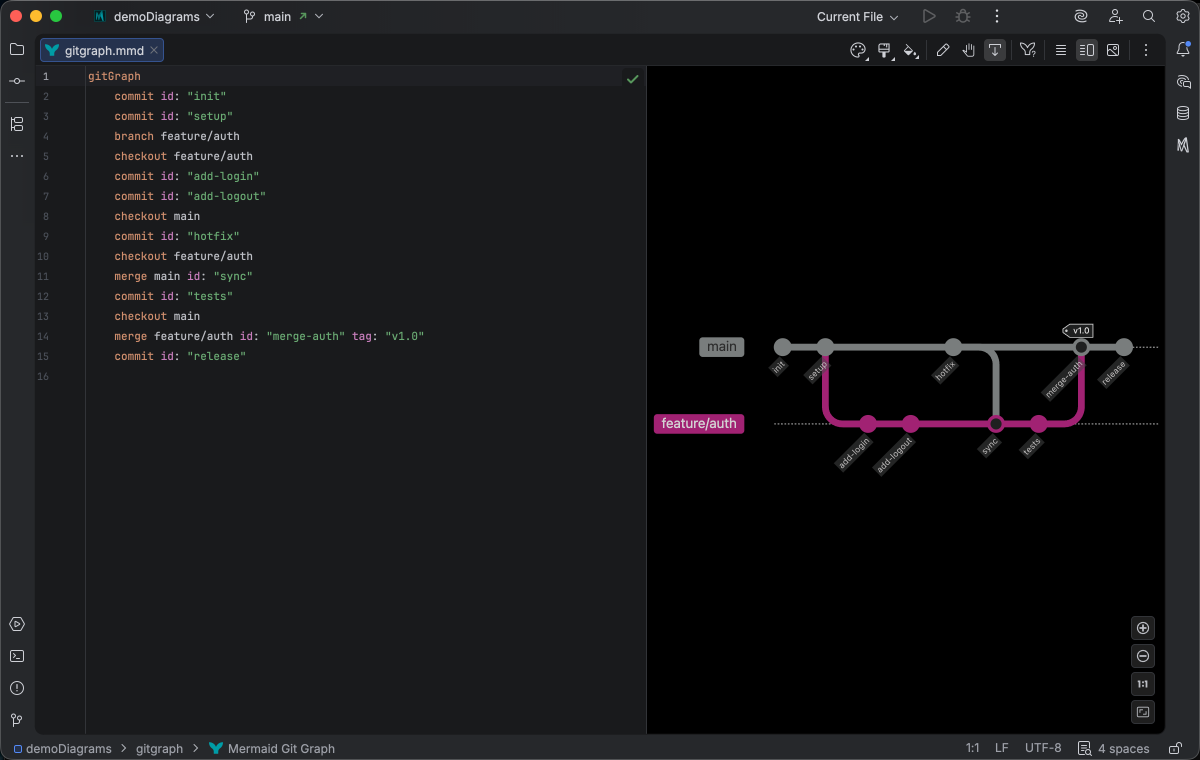The height and width of the screenshot is (760, 1200).
Task: Click line number 9 in the gutter
Action: tap(45, 236)
